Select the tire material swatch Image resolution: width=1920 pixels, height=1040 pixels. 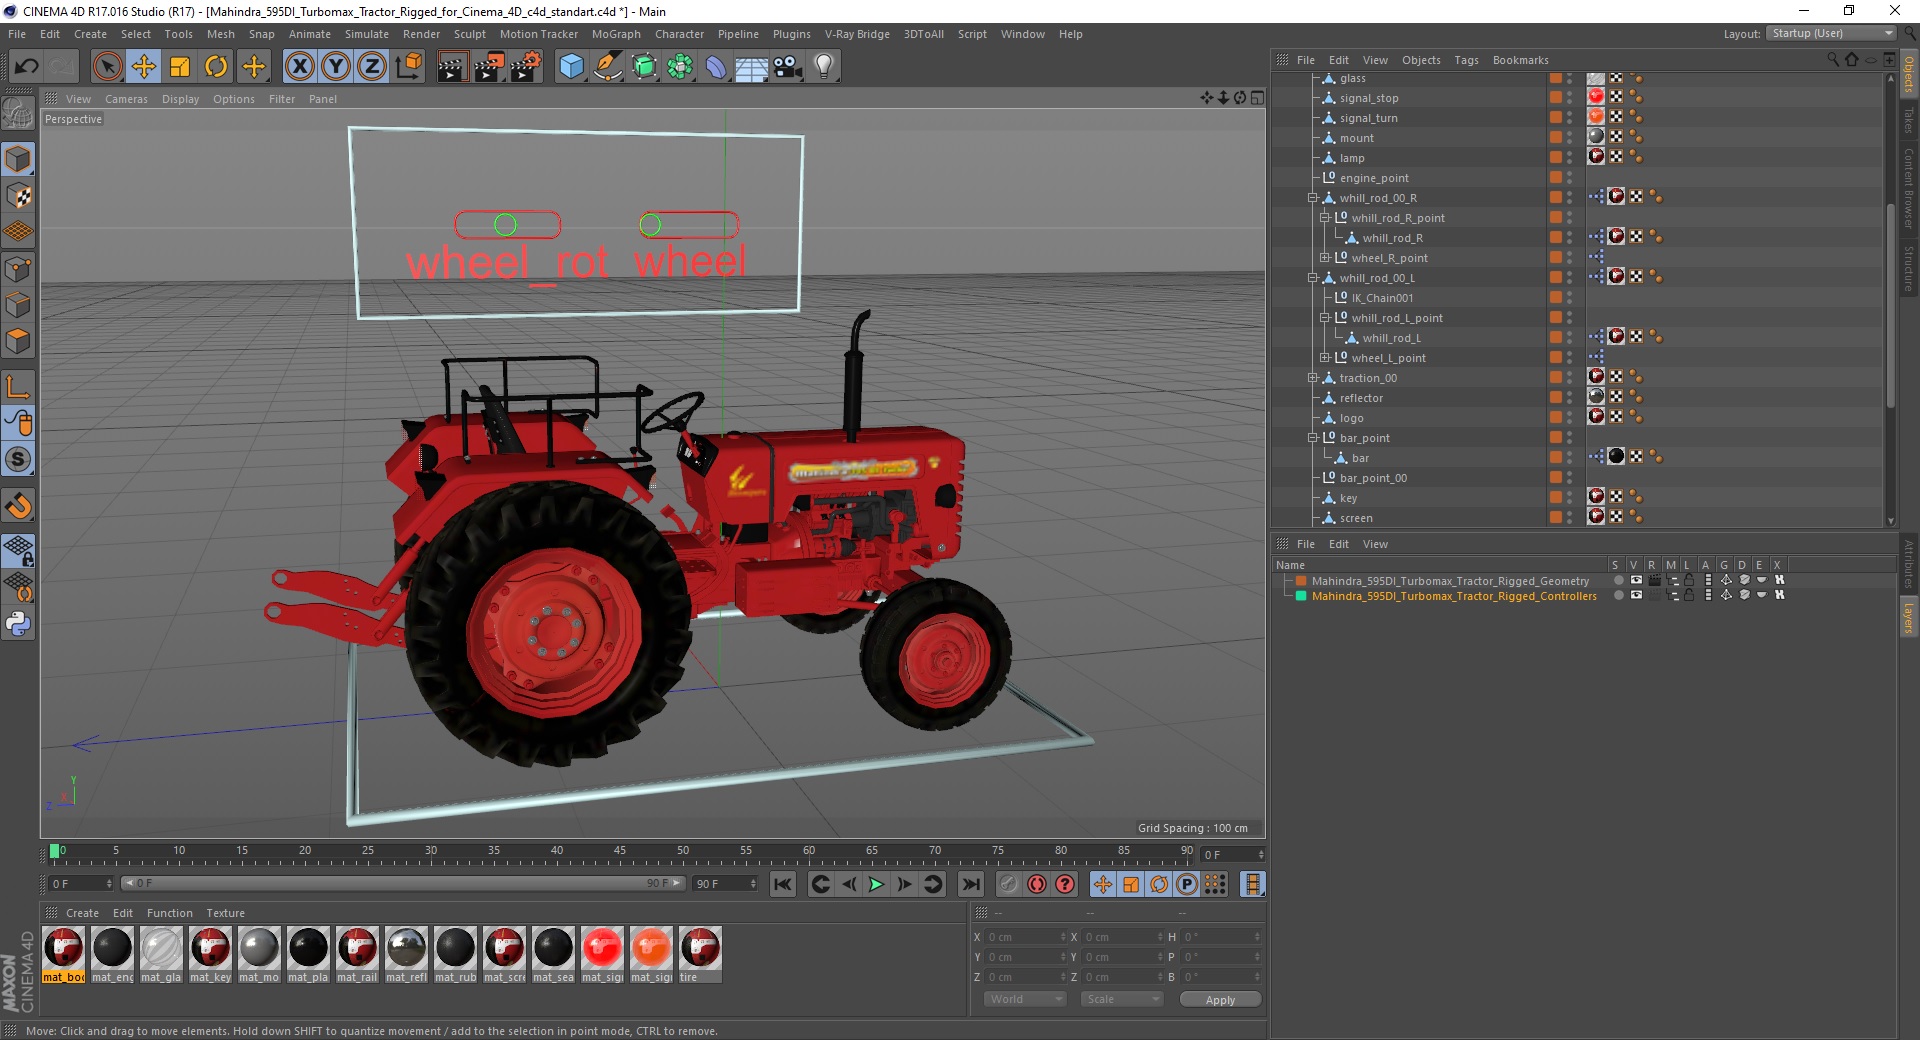click(x=700, y=955)
